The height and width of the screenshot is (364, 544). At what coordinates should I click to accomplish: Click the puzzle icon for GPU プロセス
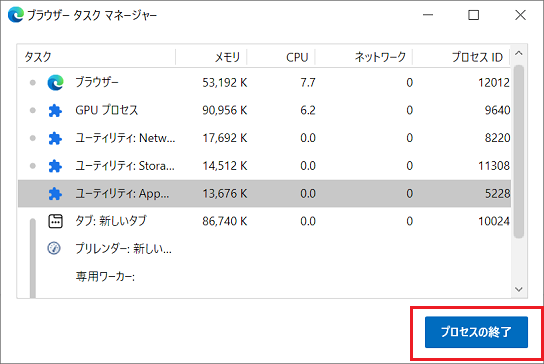[x=55, y=111]
